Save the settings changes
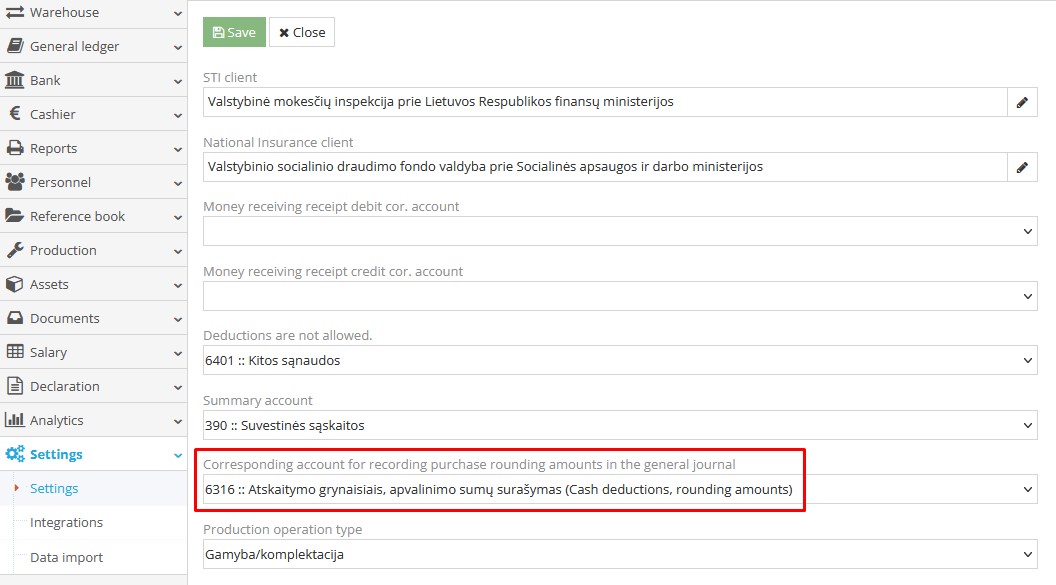 pyautogui.click(x=233, y=31)
